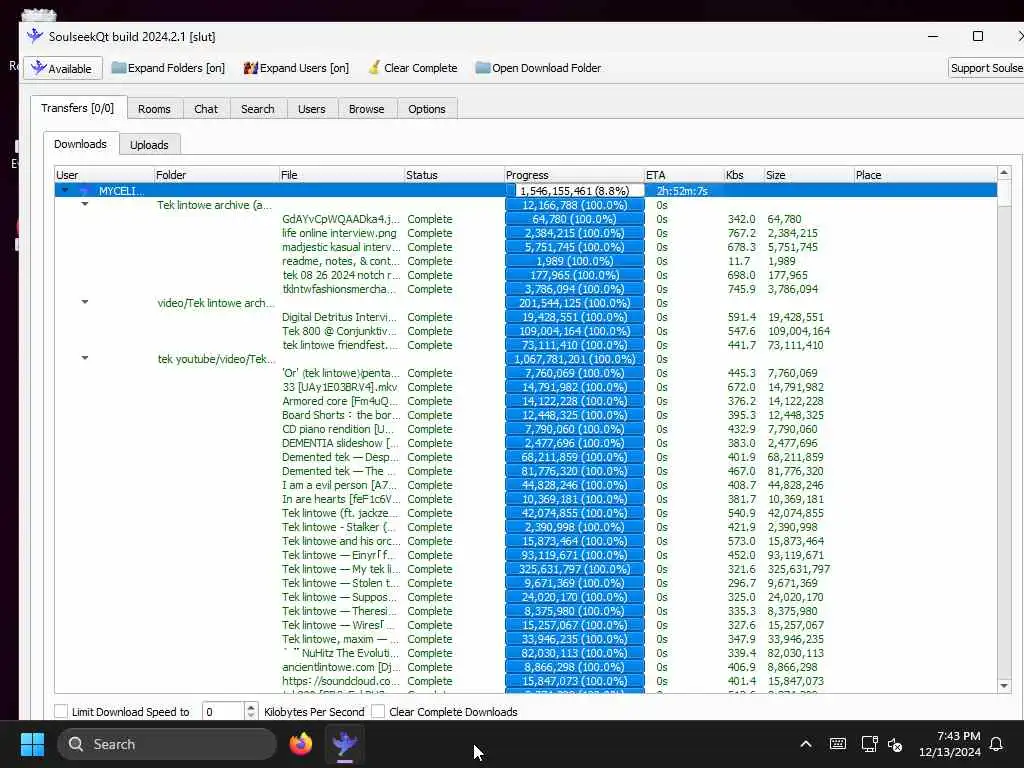Open the Users tab
The height and width of the screenshot is (768, 1024).
[312, 109]
